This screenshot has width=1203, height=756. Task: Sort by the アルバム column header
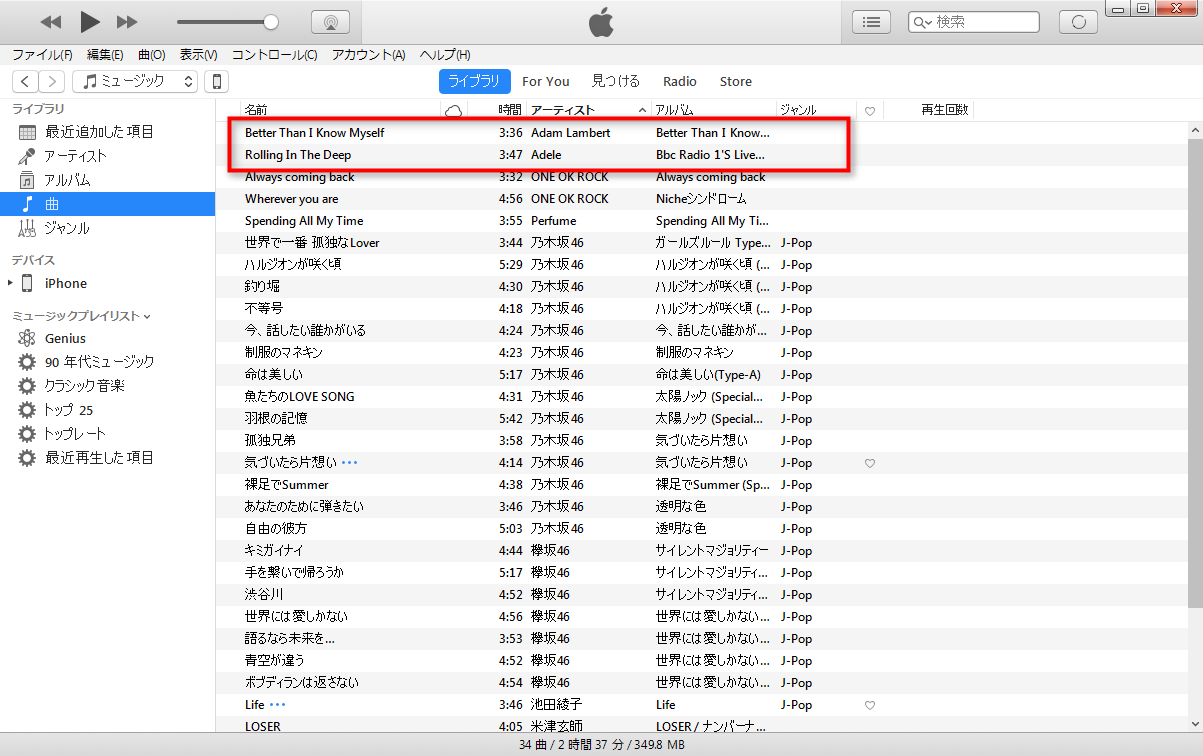coord(714,110)
